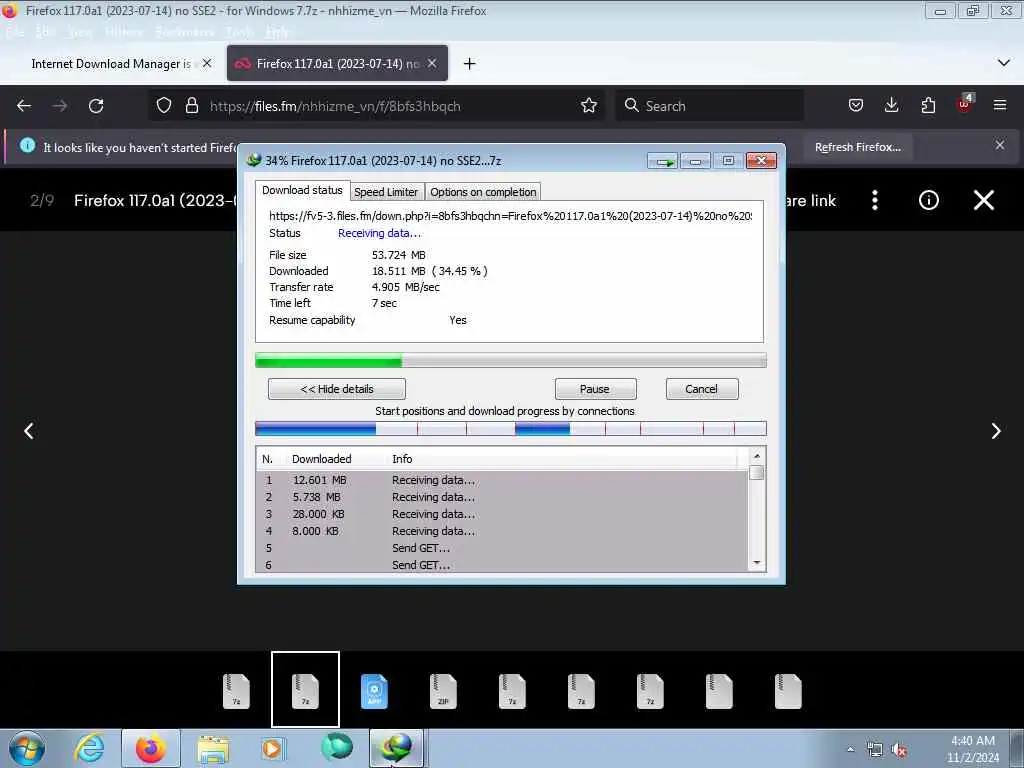Close the files.fm file preview with X
Screen dimensions: 1024x768
984,200
